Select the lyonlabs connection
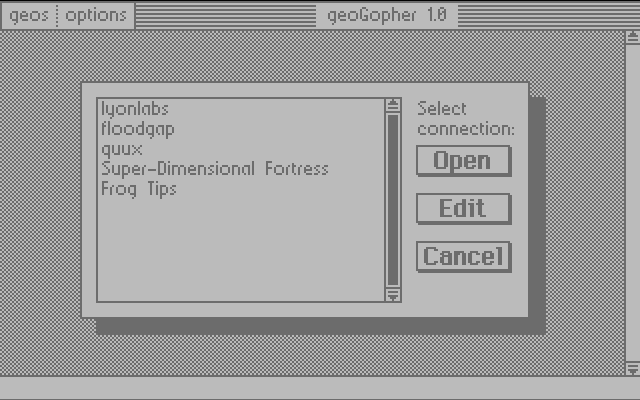 [x=135, y=109]
